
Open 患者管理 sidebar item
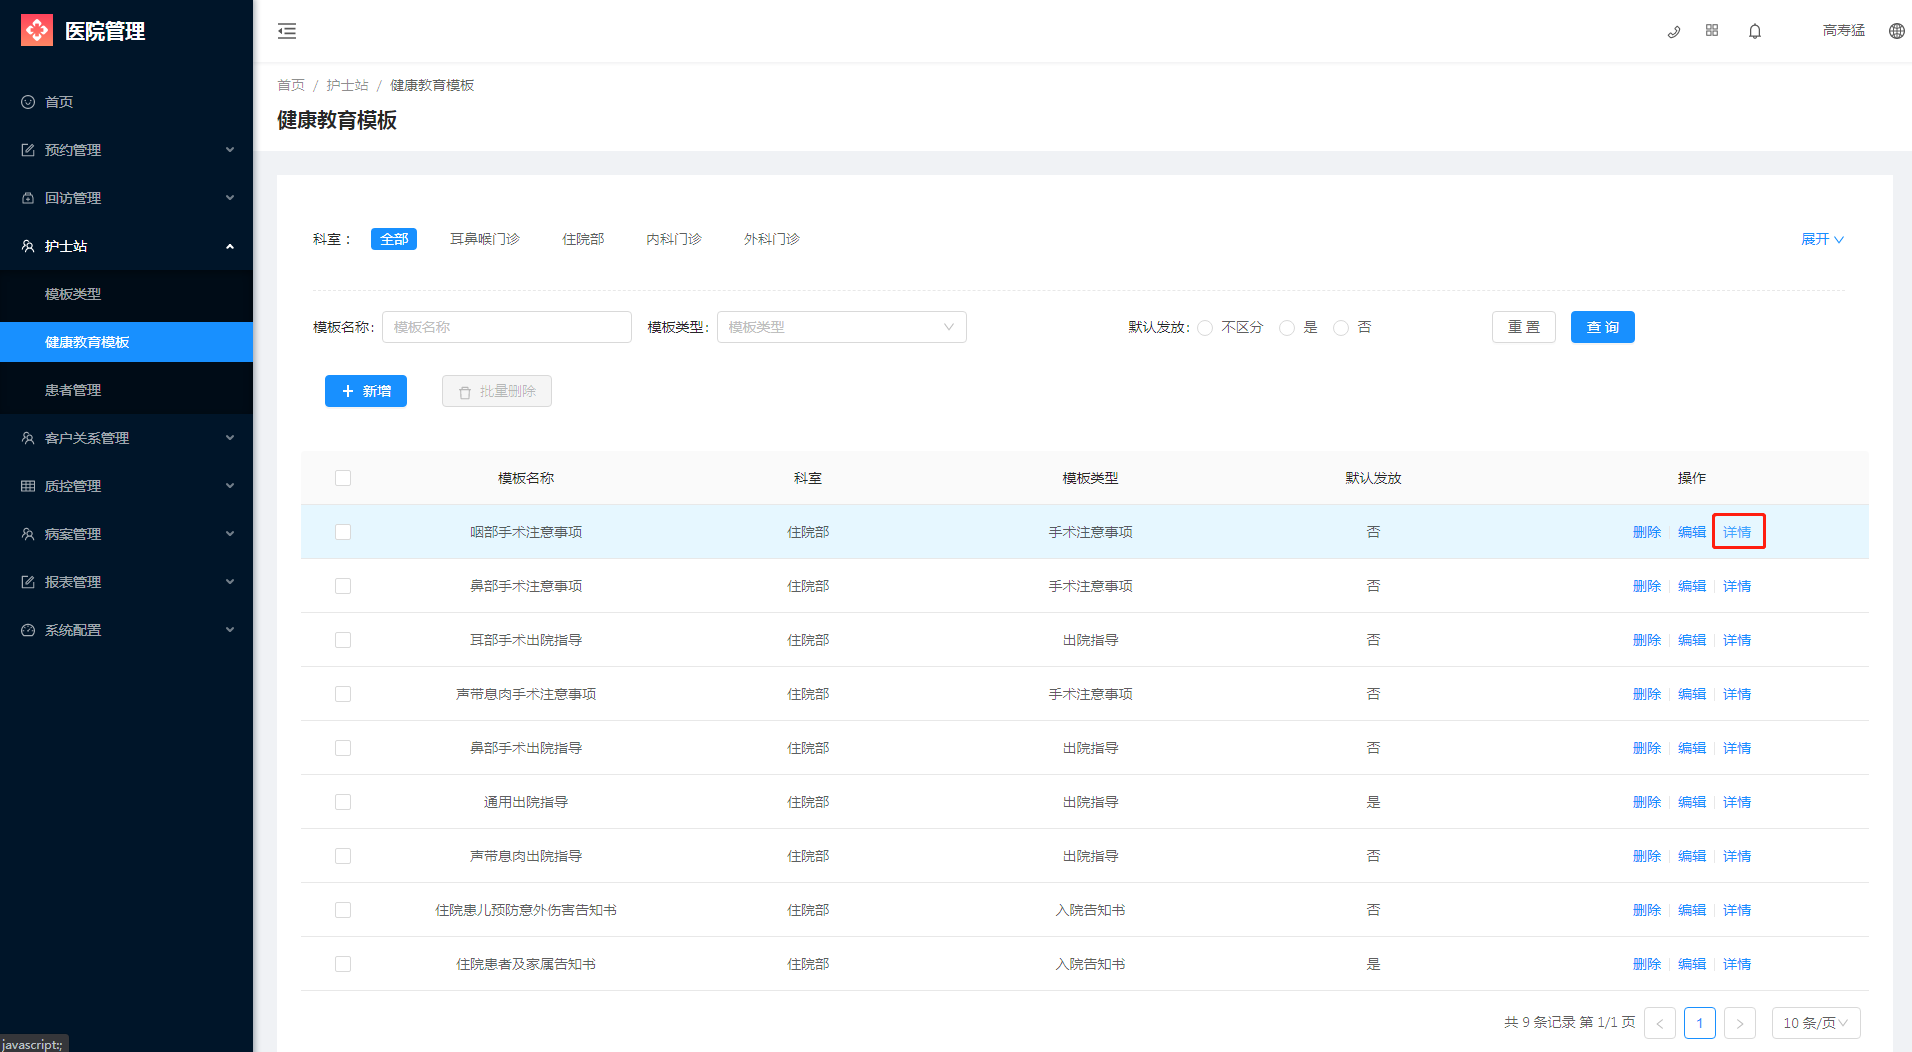(126, 390)
